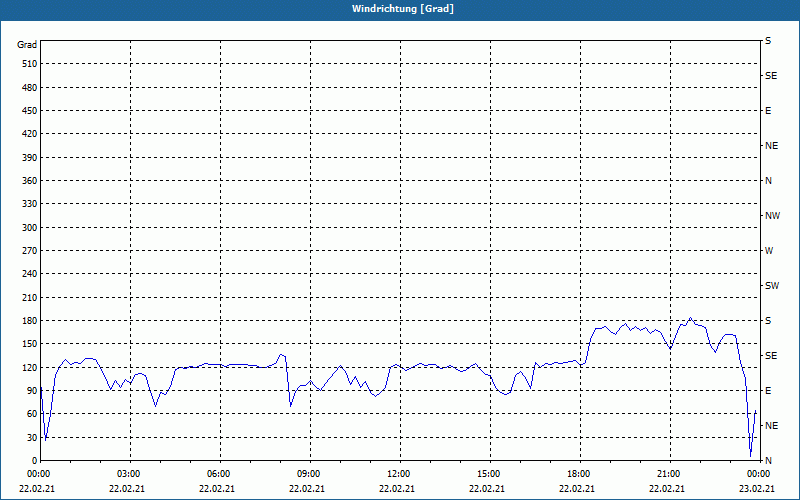Image resolution: width=800 pixels, height=500 pixels.
Task: Click the NE compass label between 30 and 60
Action: (x=771, y=426)
